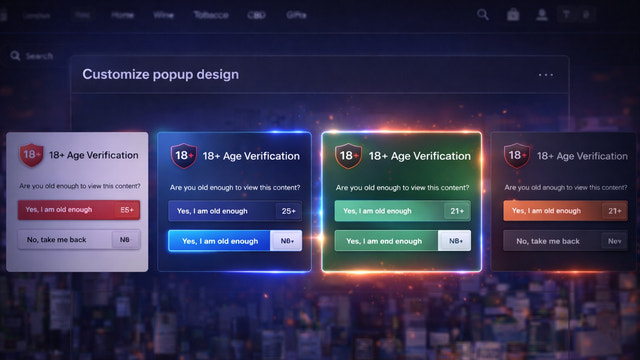Select the light theme popup design card
This screenshot has width=640, height=360.
click(x=77, y=202)
